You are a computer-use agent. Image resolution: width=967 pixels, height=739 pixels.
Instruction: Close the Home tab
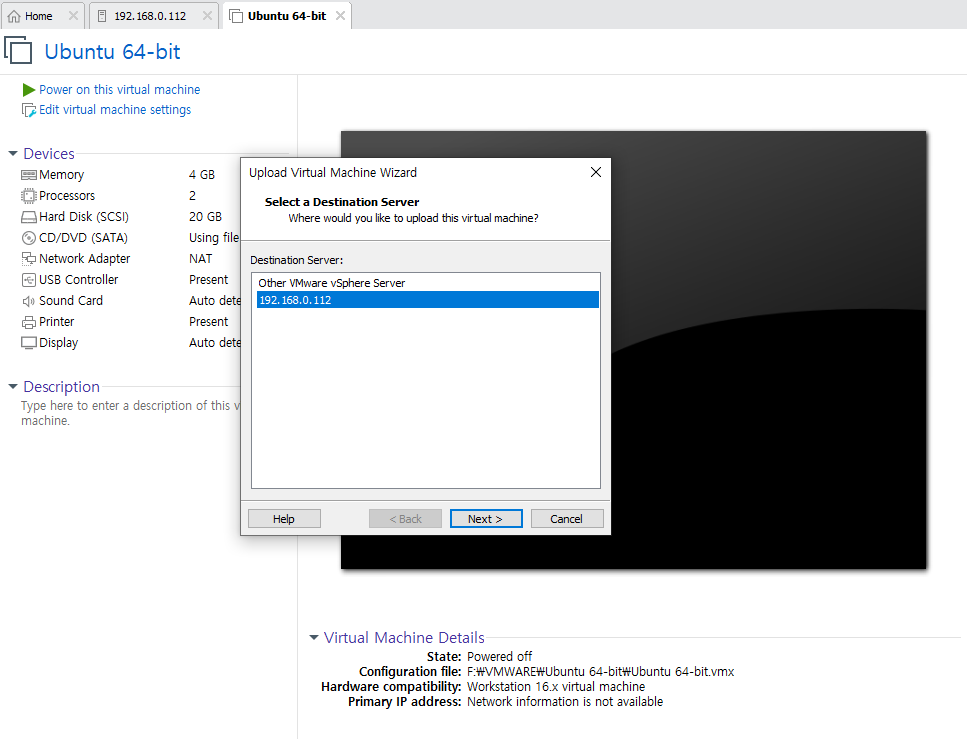click(73, 15)
